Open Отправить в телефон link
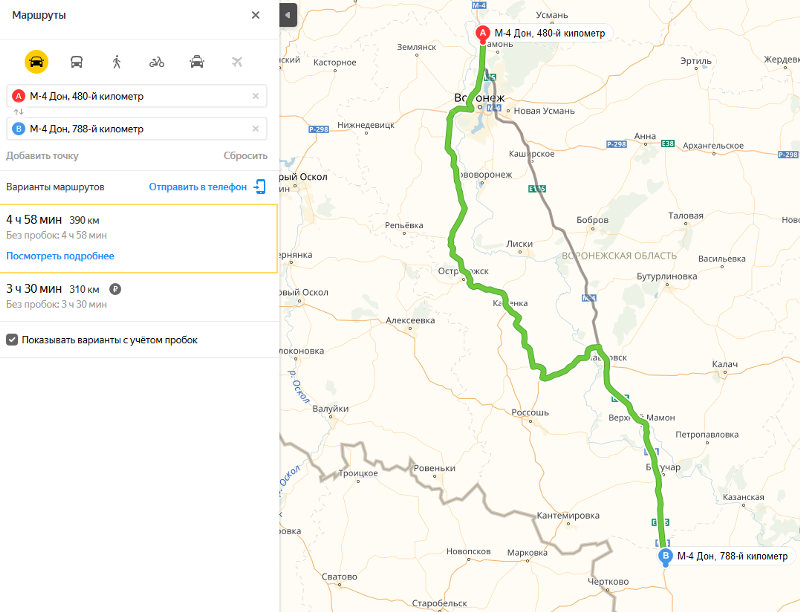This screenshot has width=800, height=612. click(198, 187)
